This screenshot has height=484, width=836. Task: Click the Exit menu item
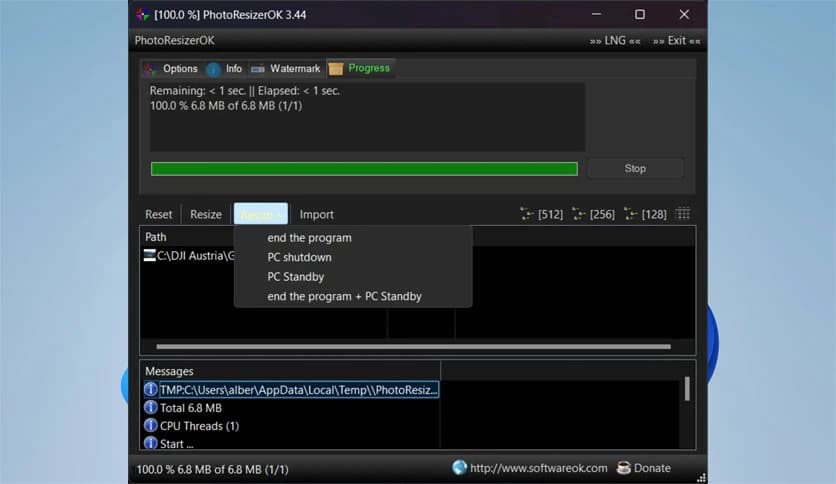[677, 41]
